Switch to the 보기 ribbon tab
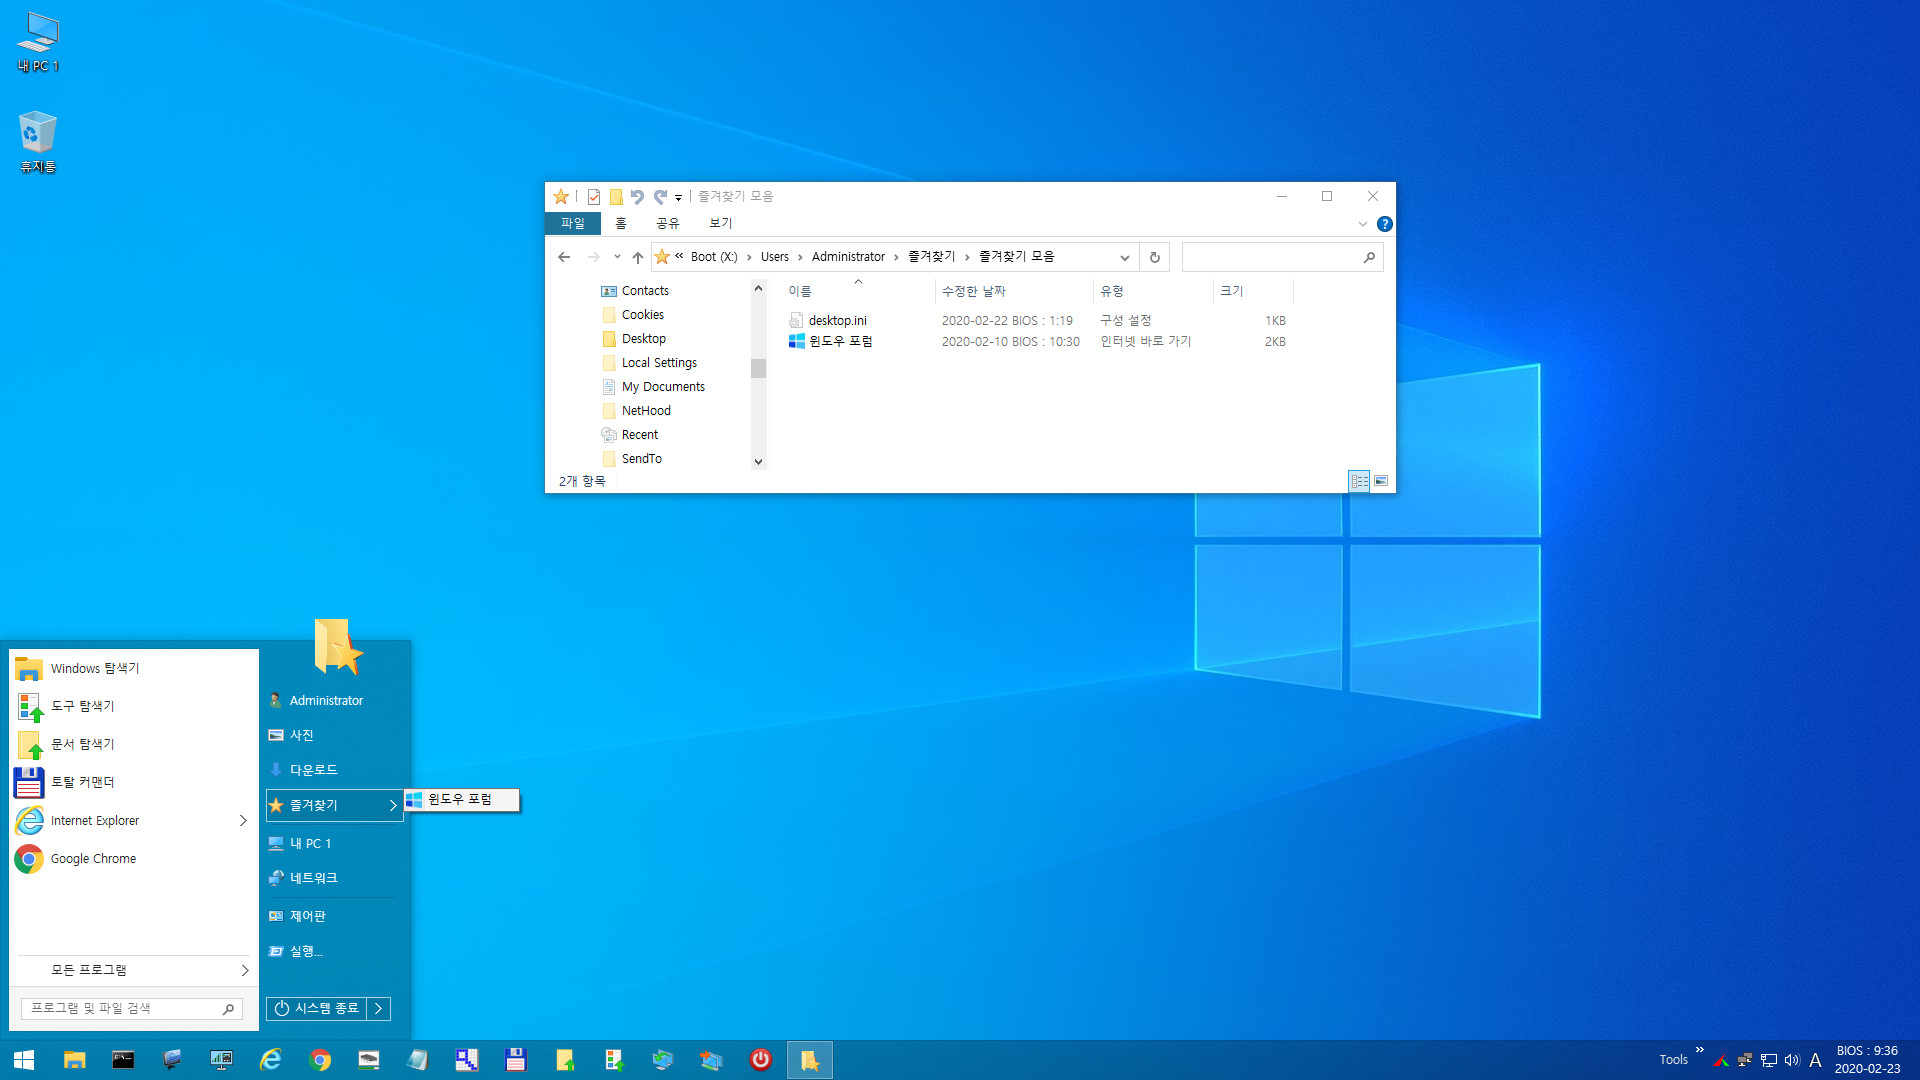 click(720, 223)
